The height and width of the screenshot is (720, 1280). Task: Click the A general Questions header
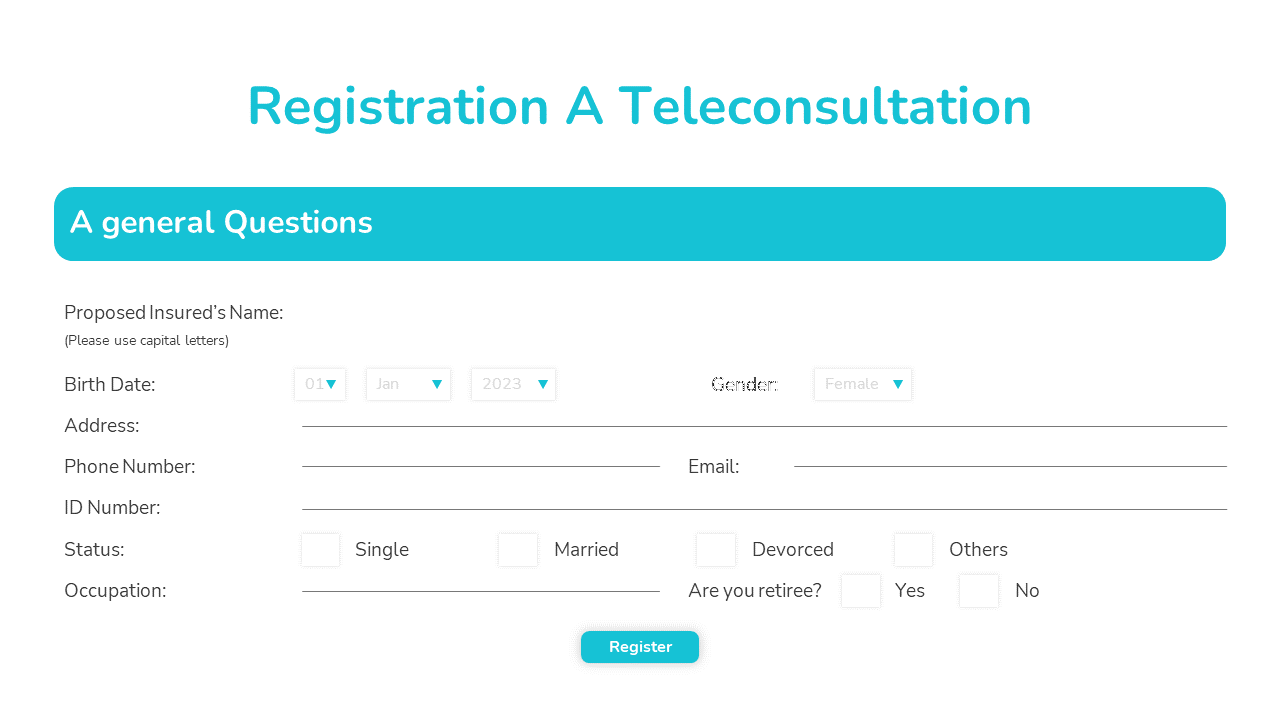[x=640, y=224]
